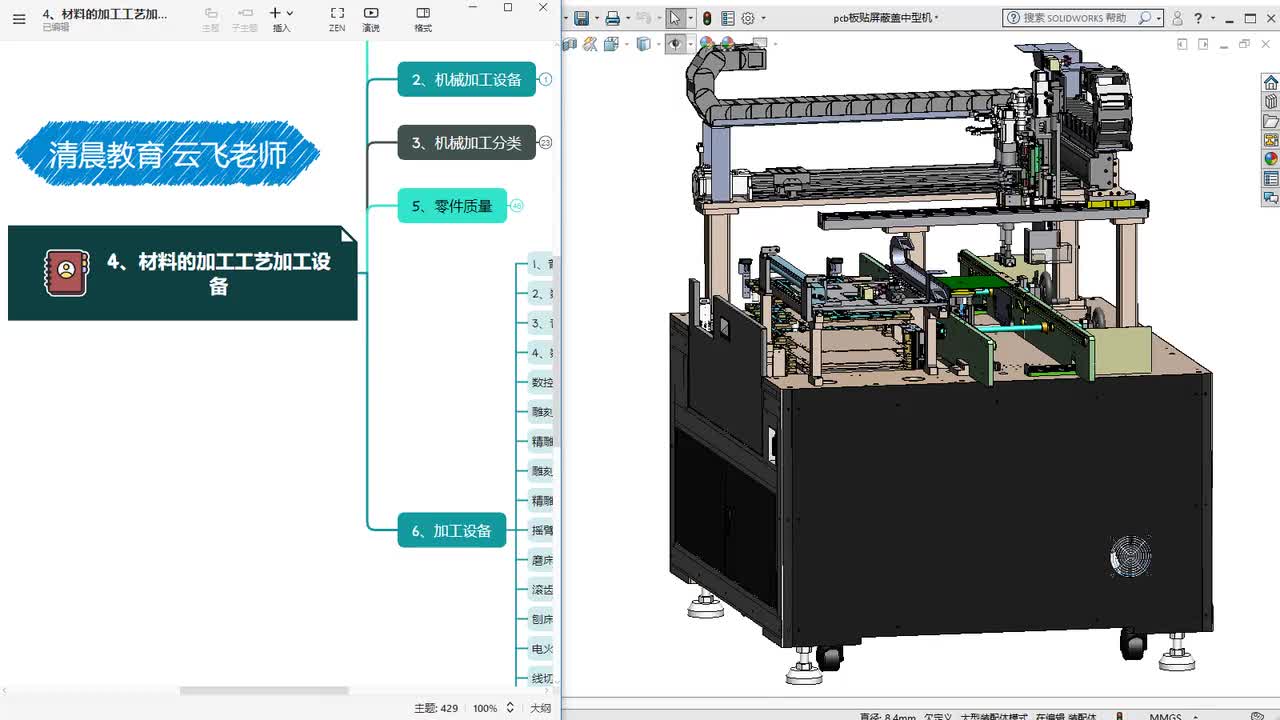Open SolidWorks File Properties list icon
This screenshot has height=720, width=1280.
pyautogui.click(x=727, y=18)
